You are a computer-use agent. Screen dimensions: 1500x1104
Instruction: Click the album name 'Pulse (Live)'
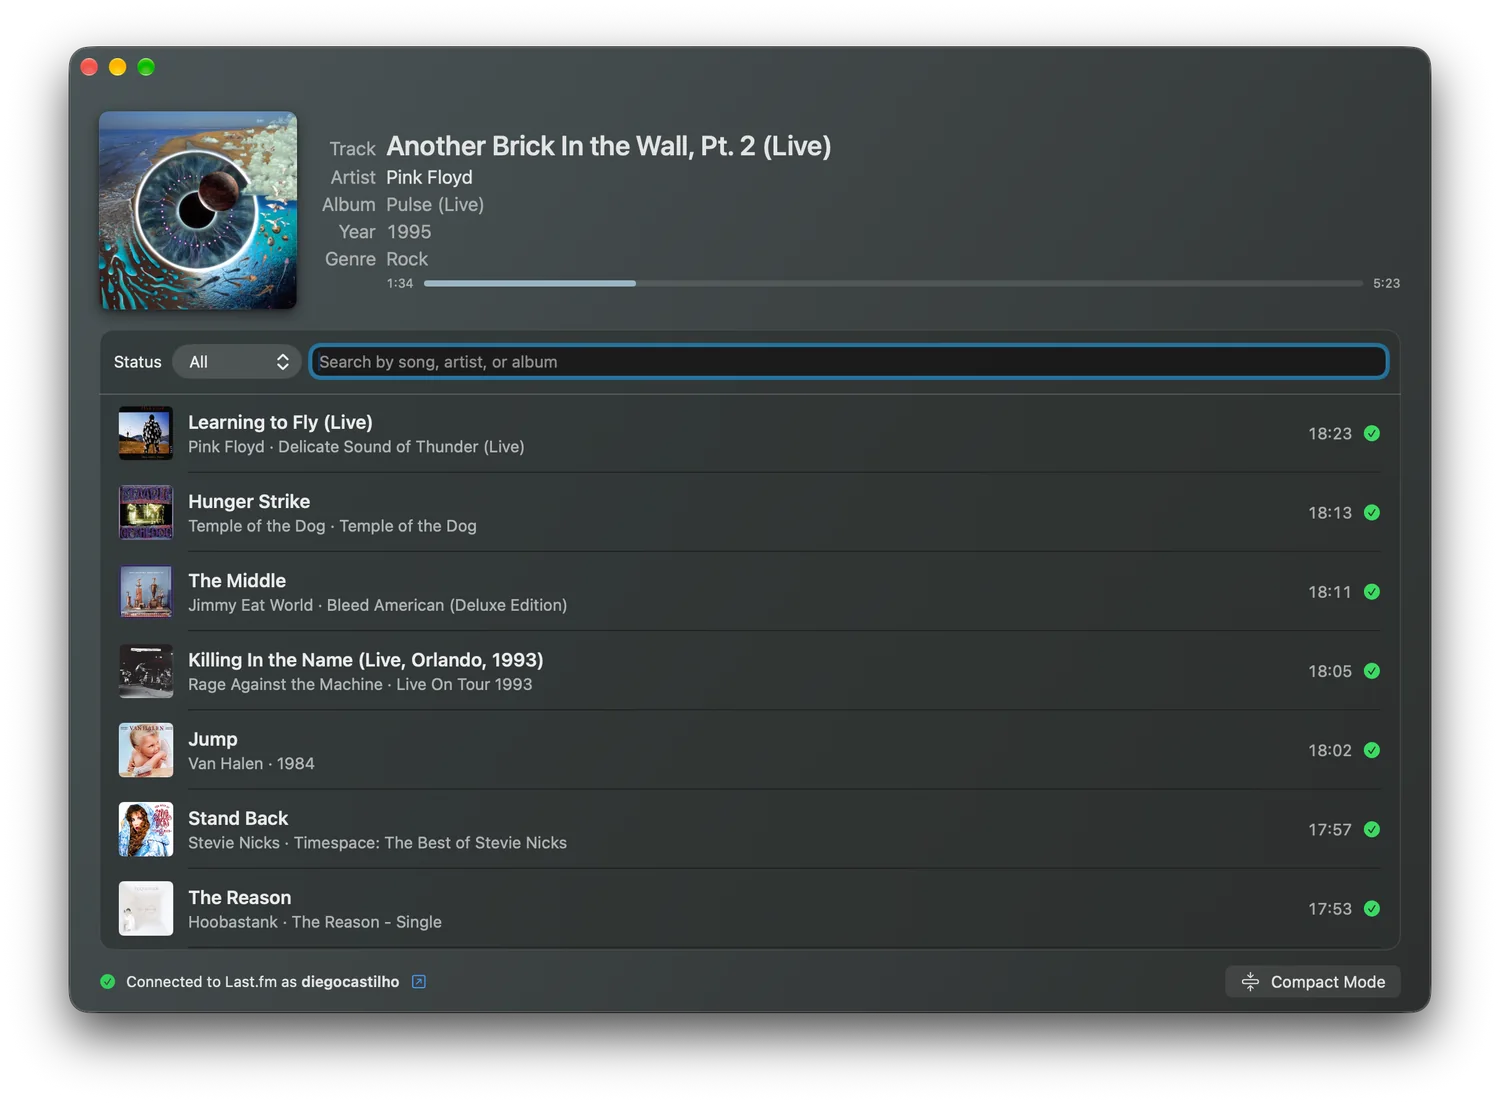coord(435,204)
